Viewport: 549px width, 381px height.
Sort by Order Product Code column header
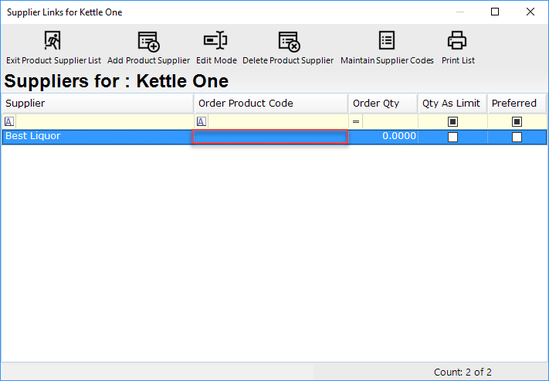271,104
